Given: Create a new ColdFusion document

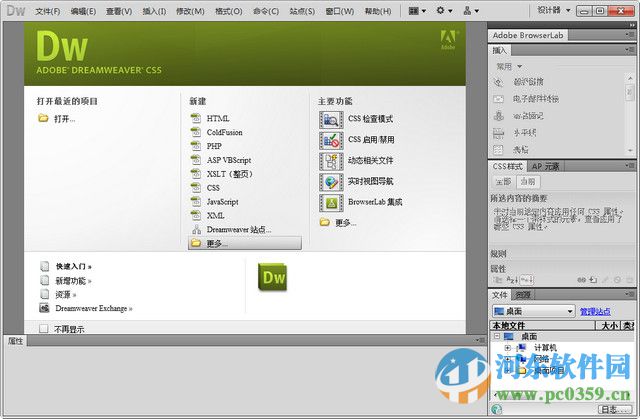Looking at the screenshot, I should pos(224,132).
